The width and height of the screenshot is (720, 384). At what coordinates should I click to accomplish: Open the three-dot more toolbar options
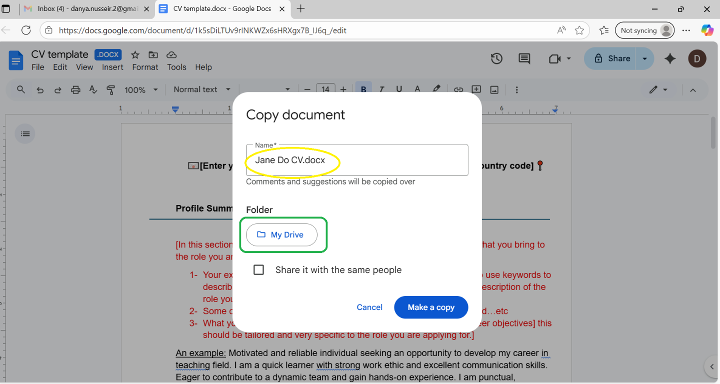click(x=517, y=90)
